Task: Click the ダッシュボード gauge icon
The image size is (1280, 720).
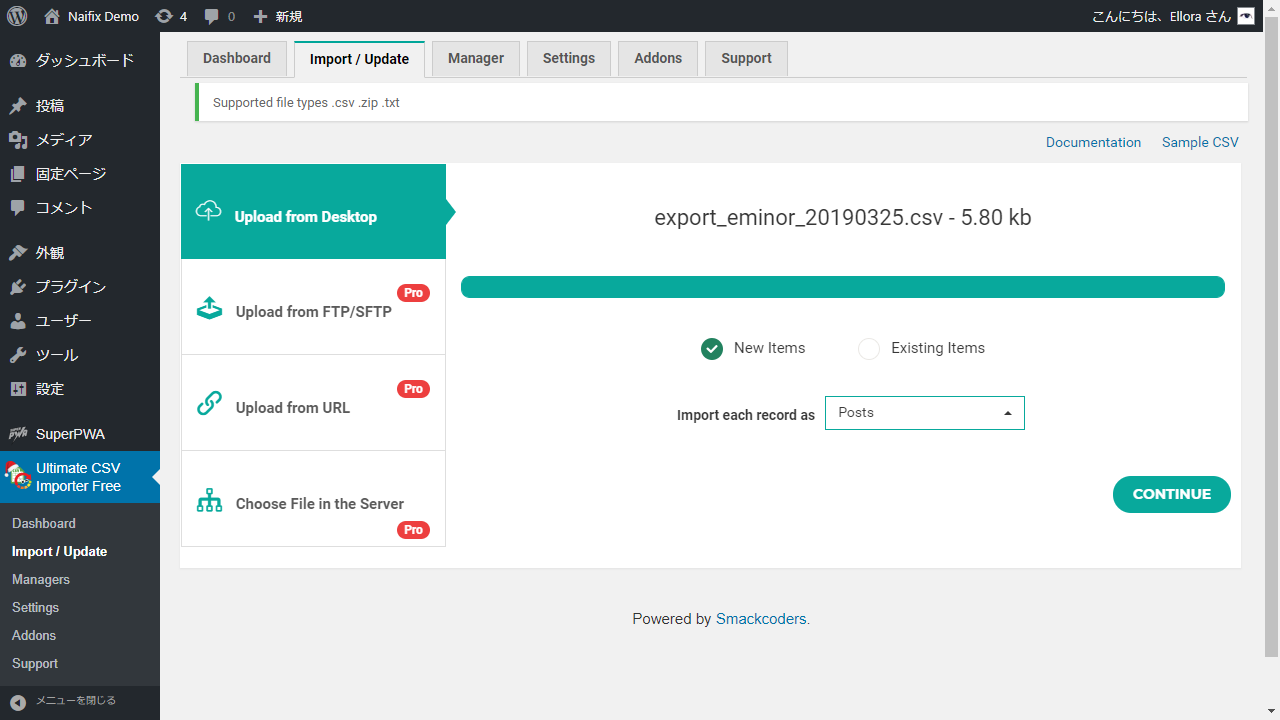Action: click(18, 60)
